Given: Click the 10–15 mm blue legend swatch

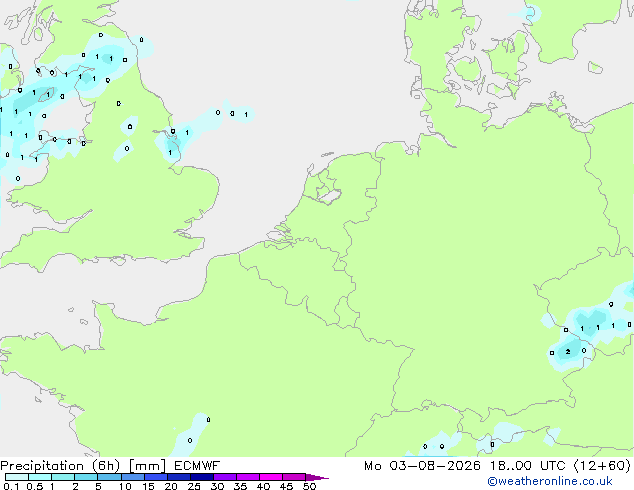Looking at the screenshot, I should tap(133, 477).
